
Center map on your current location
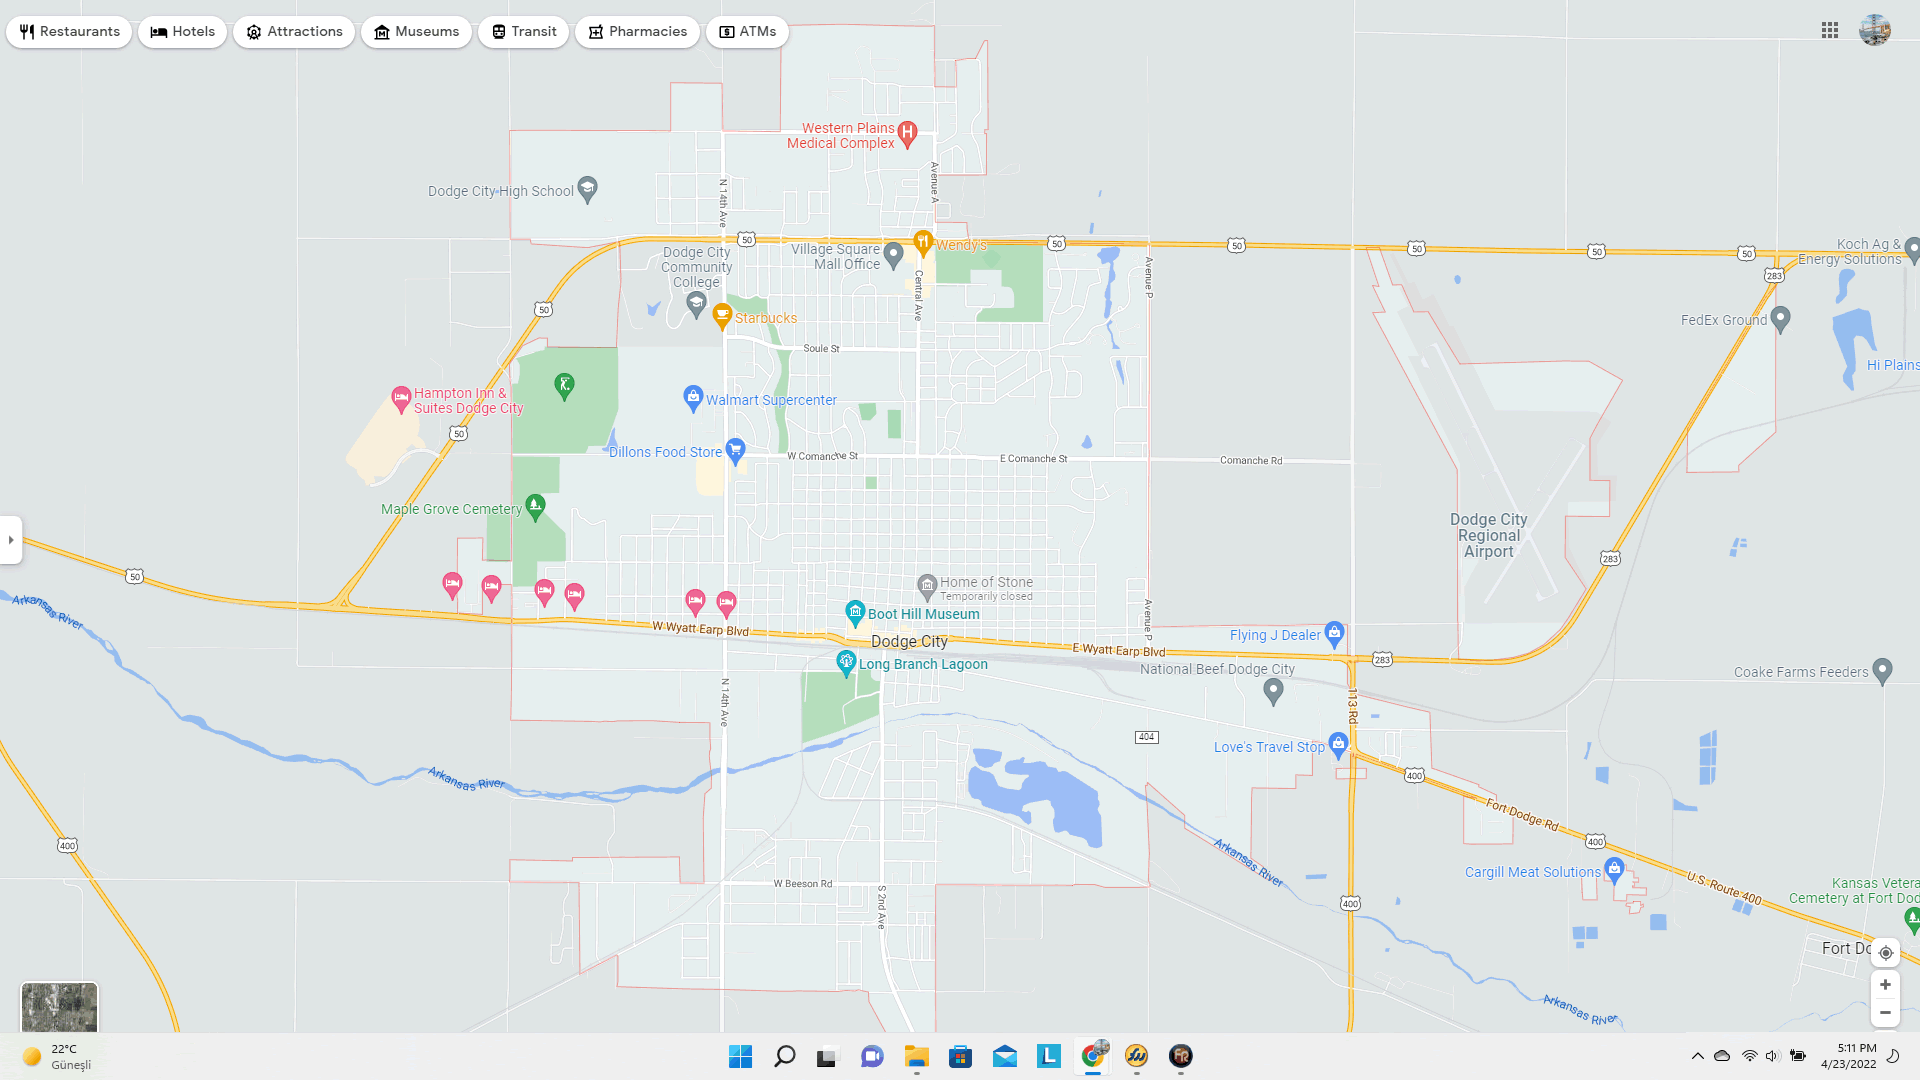pos(1885,953)
